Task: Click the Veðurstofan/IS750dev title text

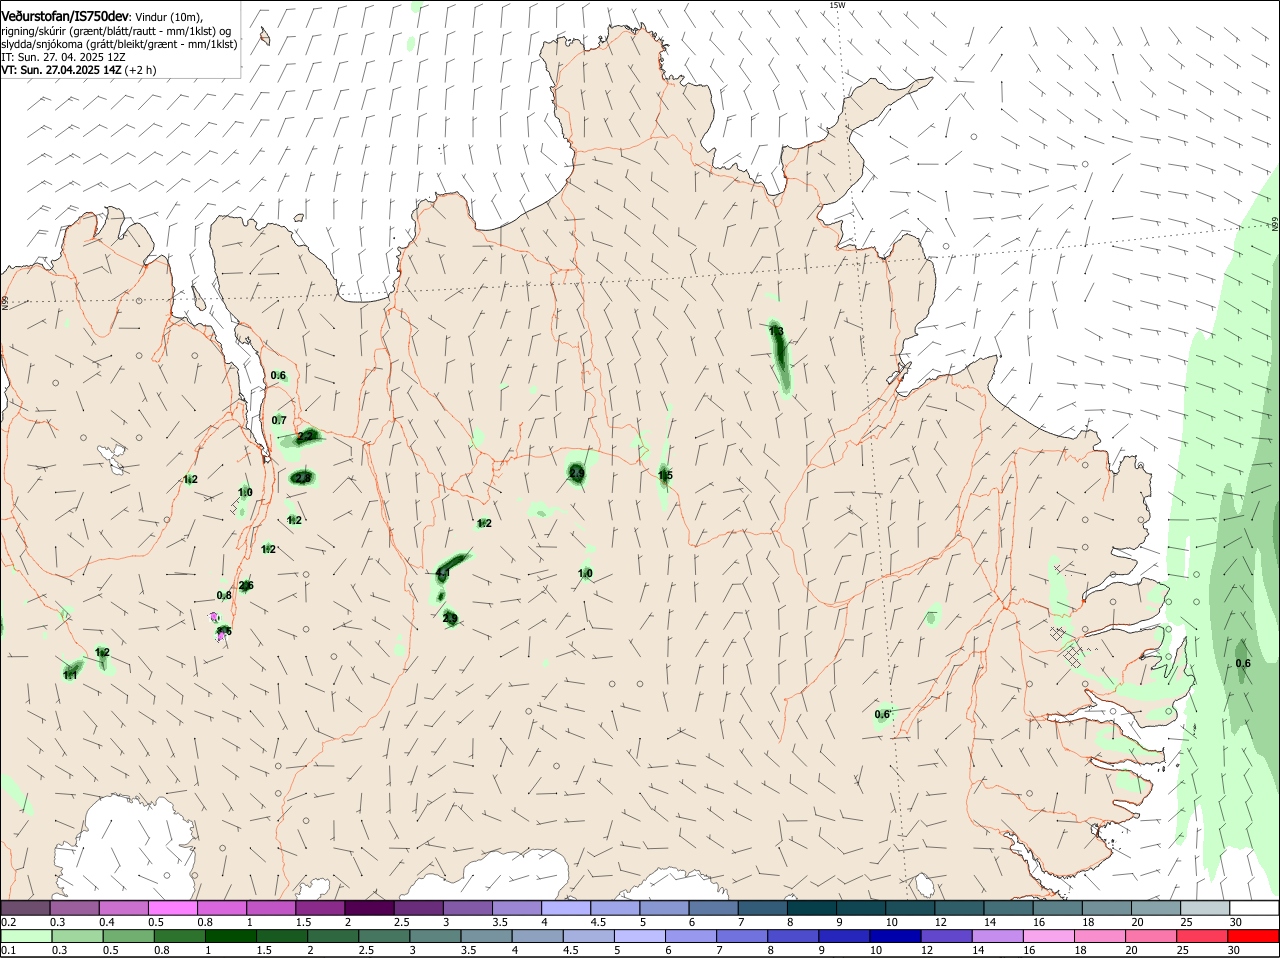Action: (65, 17)
